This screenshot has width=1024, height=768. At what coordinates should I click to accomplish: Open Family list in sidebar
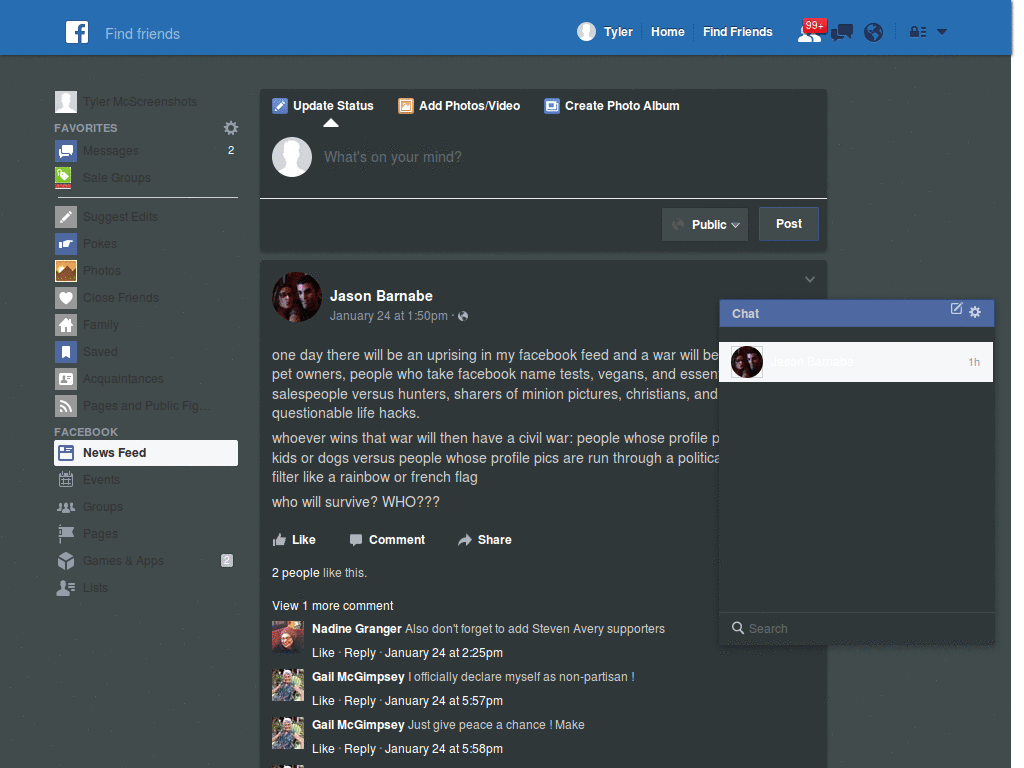coord(146,325)
